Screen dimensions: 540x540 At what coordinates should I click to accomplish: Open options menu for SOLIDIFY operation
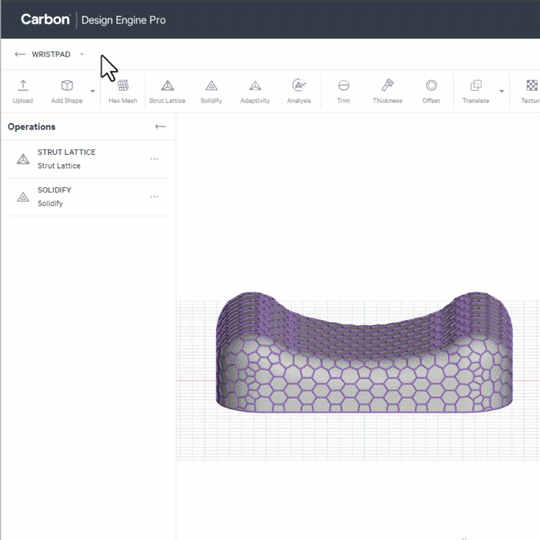154,197
